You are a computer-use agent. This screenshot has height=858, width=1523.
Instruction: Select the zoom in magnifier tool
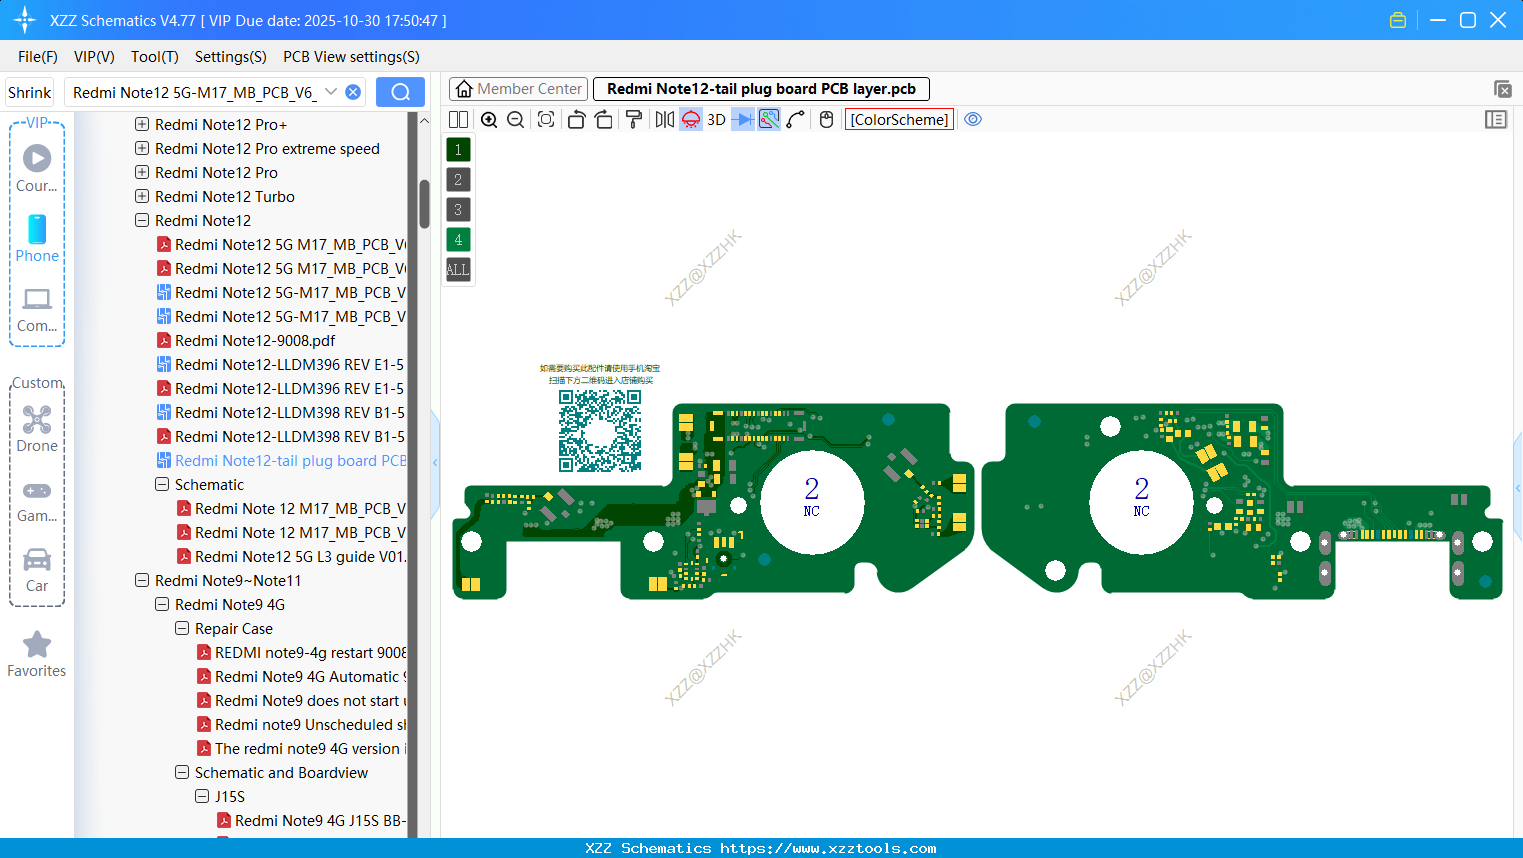489,119
